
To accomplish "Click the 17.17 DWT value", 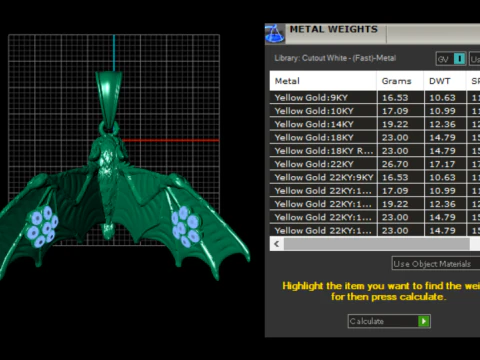I will [442, 164].
